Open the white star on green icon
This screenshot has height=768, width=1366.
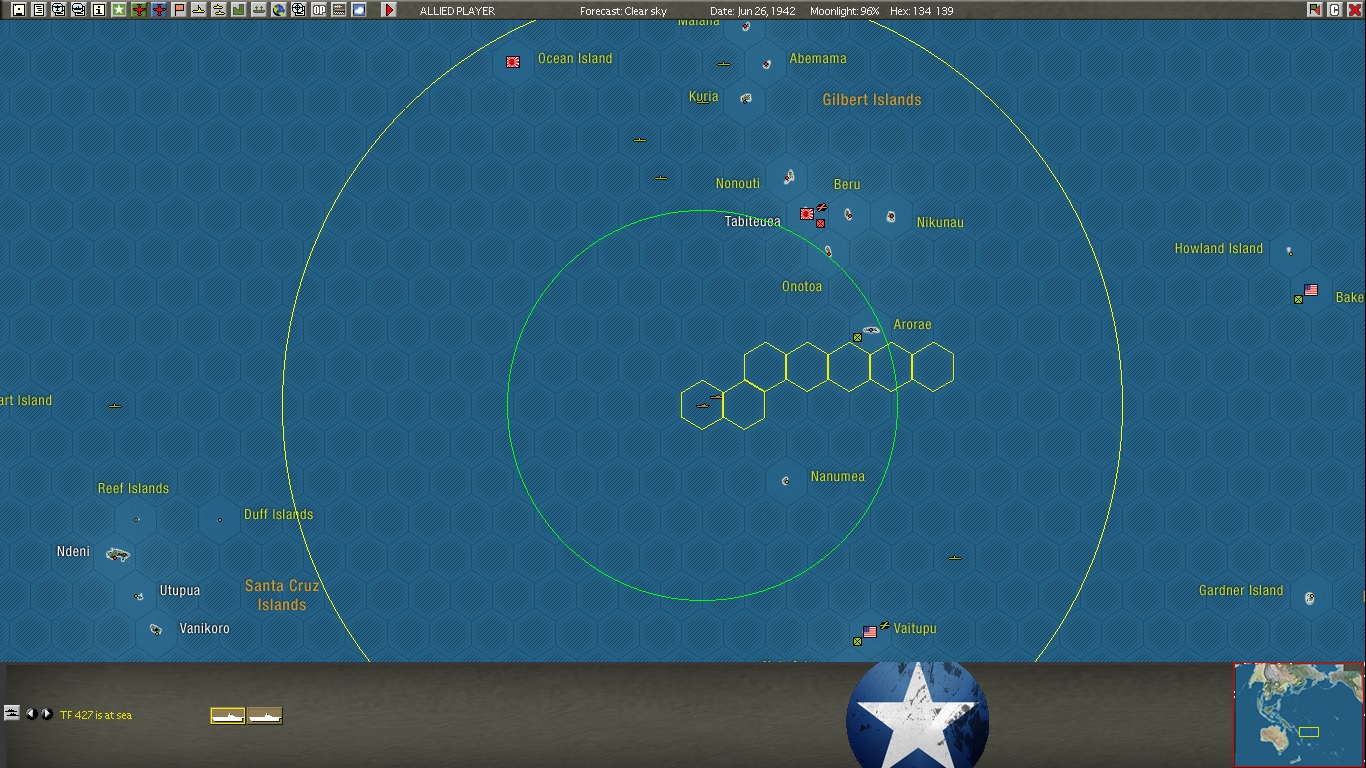point(119,10)
